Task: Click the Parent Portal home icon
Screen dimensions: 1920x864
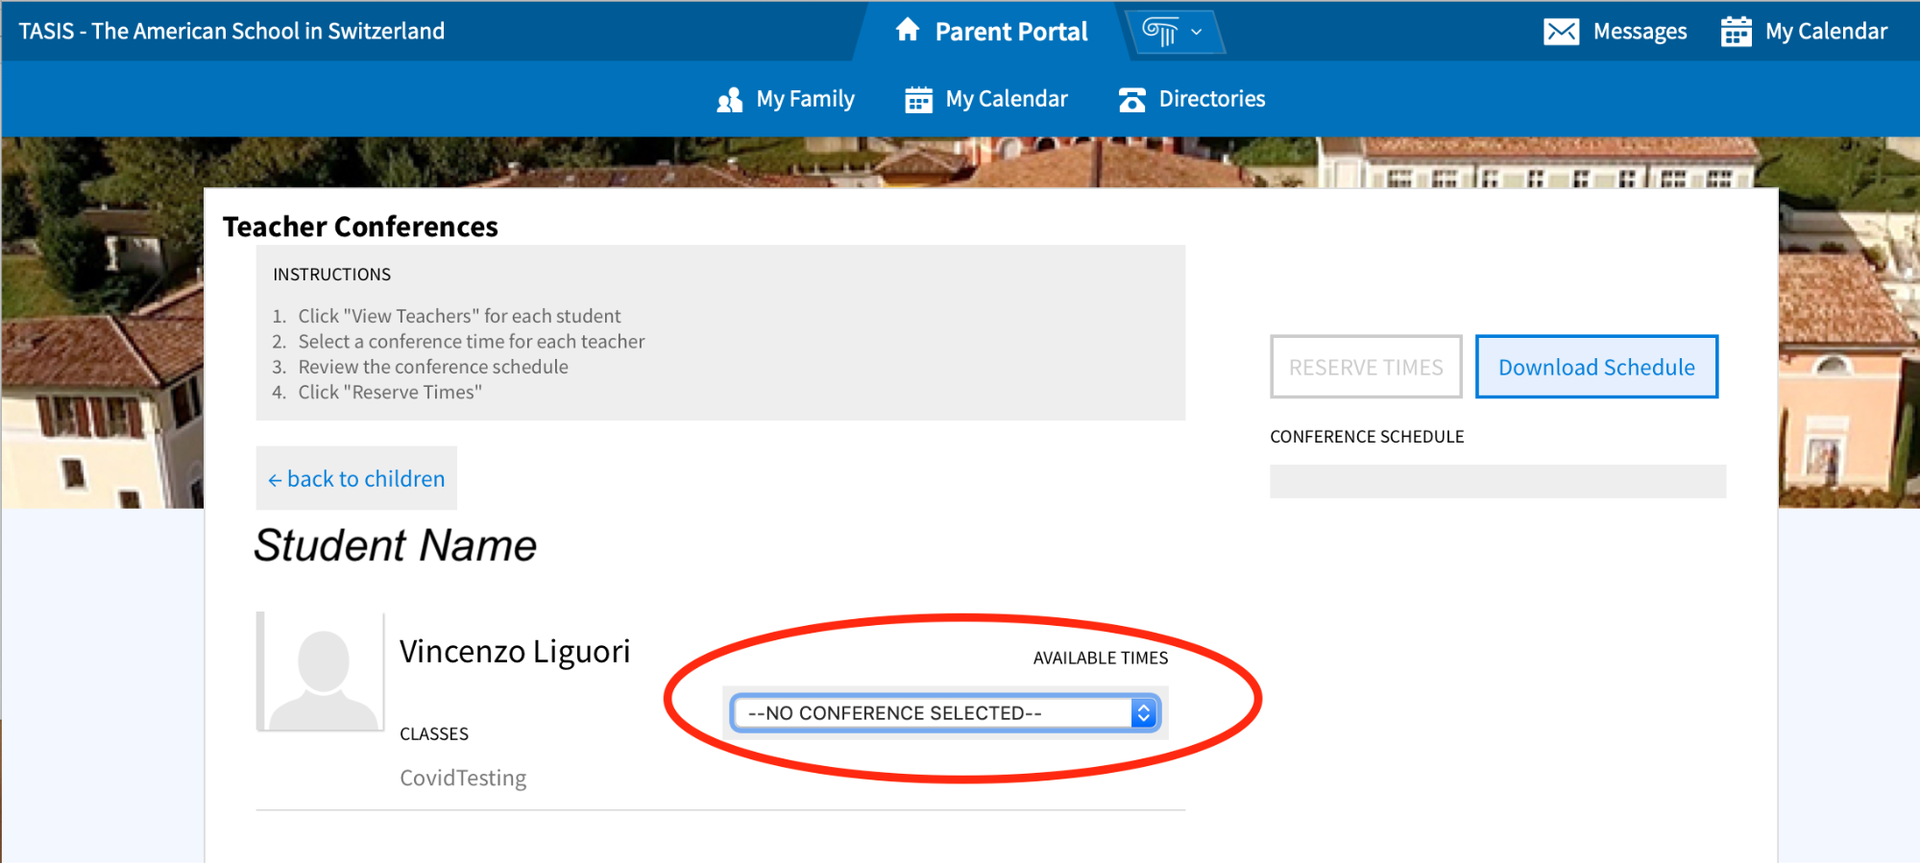Action: click(907, 30)
